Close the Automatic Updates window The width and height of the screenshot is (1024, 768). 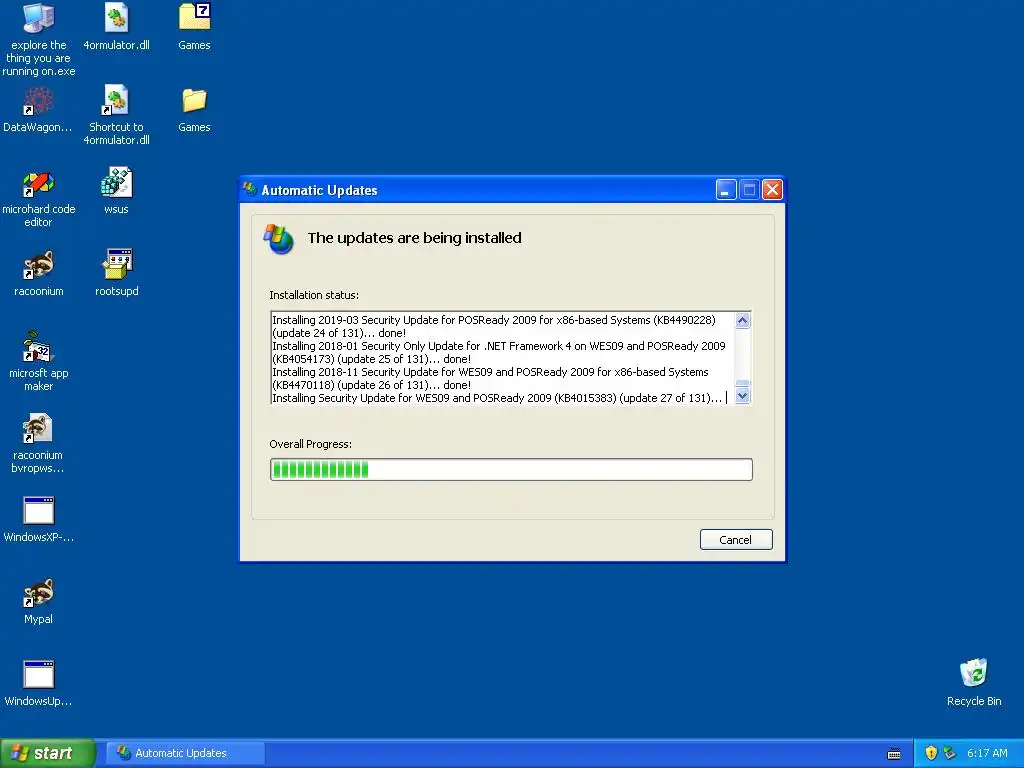point(773,189)
